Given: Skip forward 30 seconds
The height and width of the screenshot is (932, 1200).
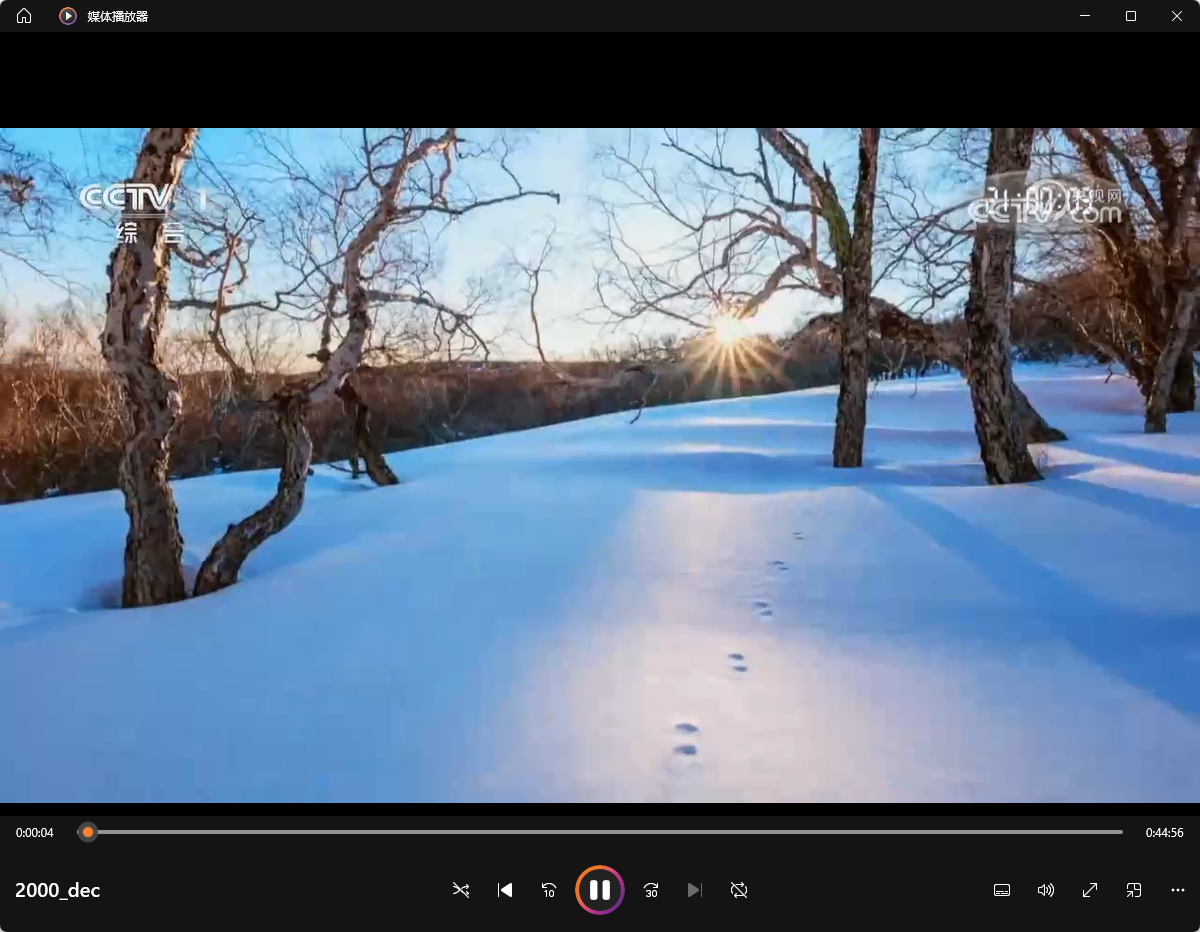Looking at the screenshot, I should click(x=651, y=890).
